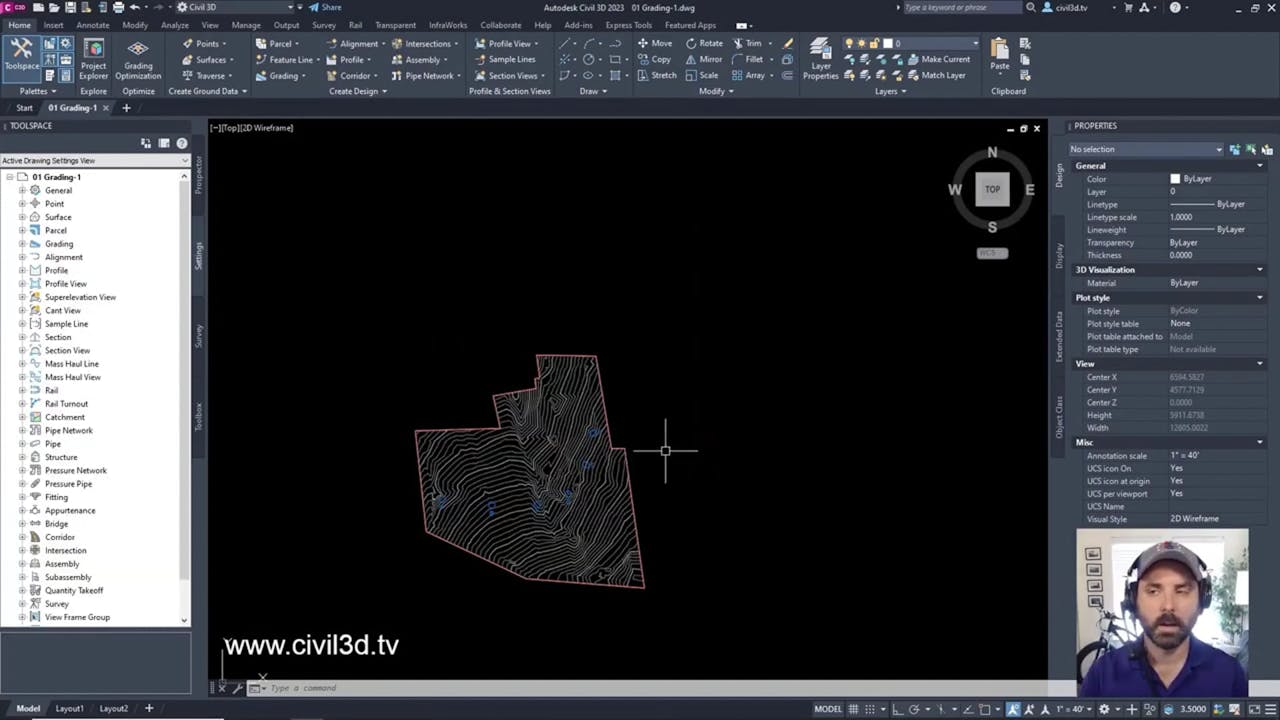Toggle grid display in the status bar

tap(854, 709)
